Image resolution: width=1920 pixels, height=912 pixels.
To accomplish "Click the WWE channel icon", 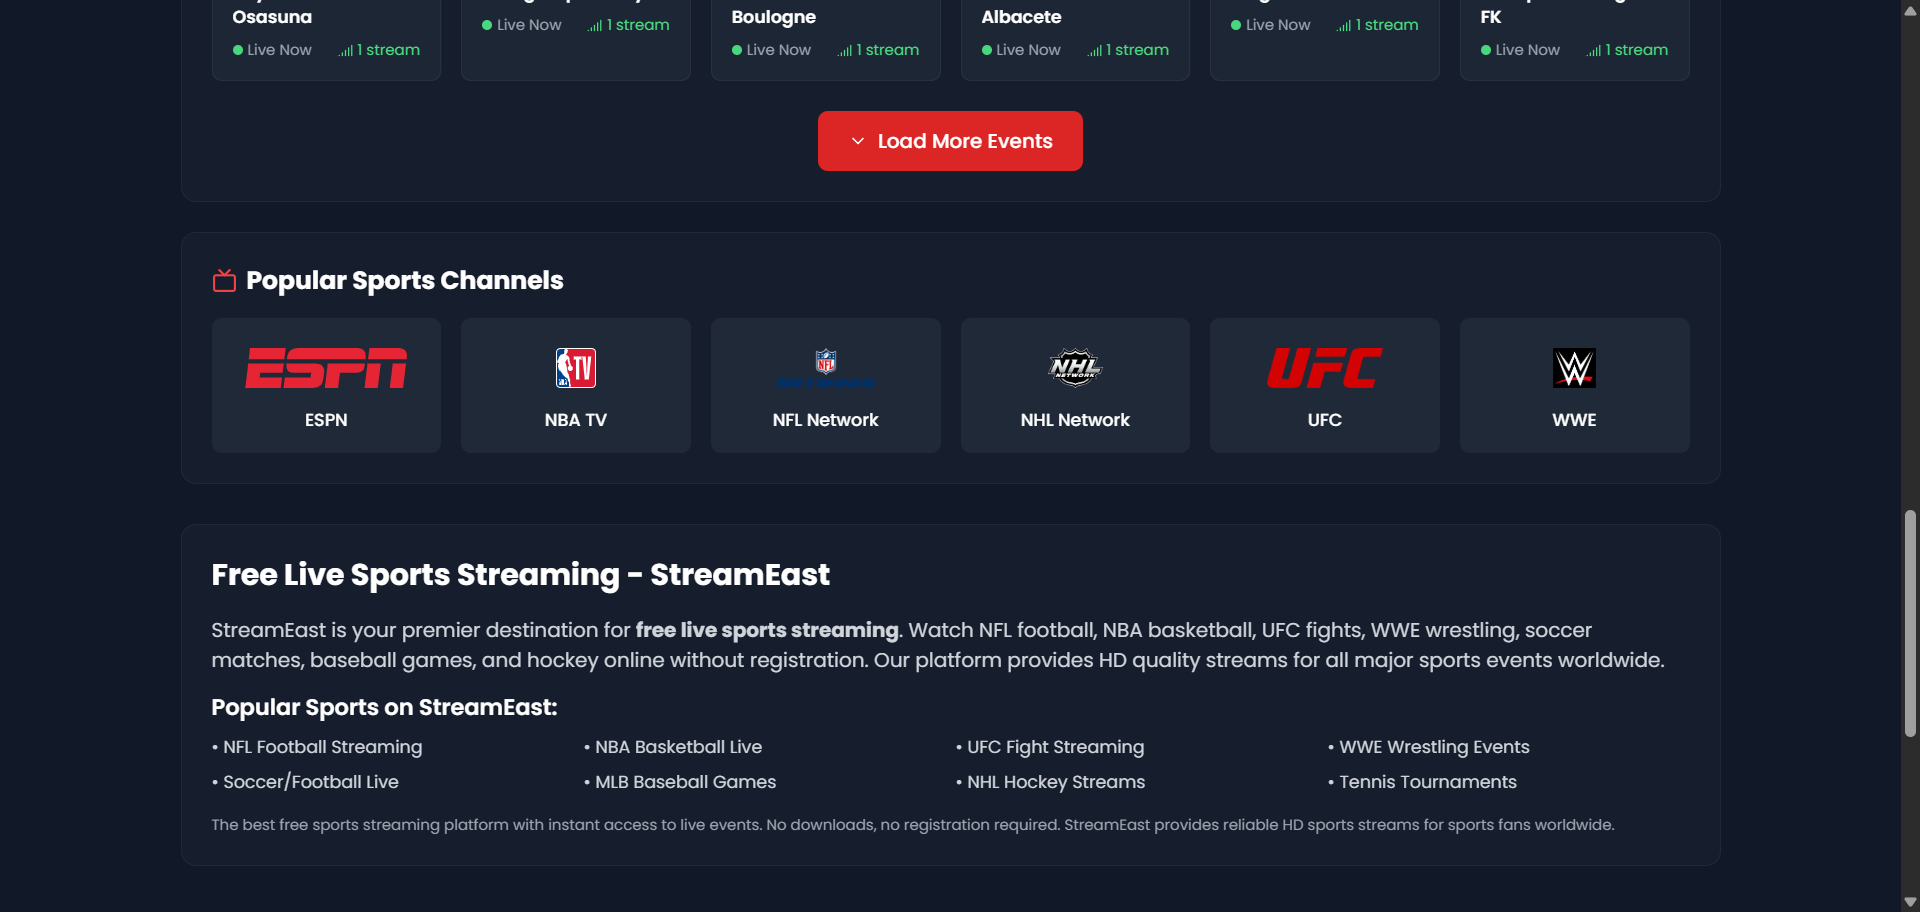I will 1574,367.
